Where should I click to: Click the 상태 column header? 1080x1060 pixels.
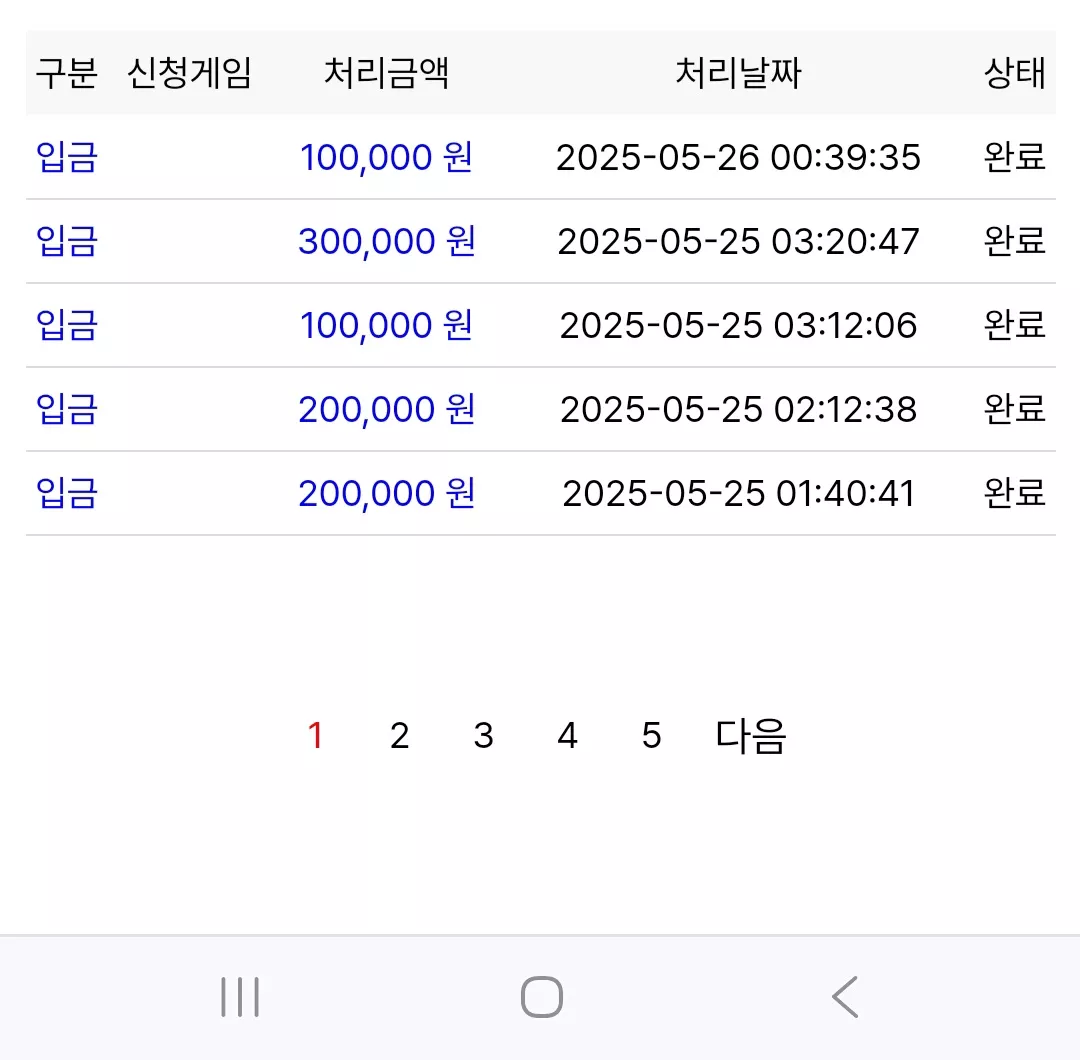(1015, 73)
